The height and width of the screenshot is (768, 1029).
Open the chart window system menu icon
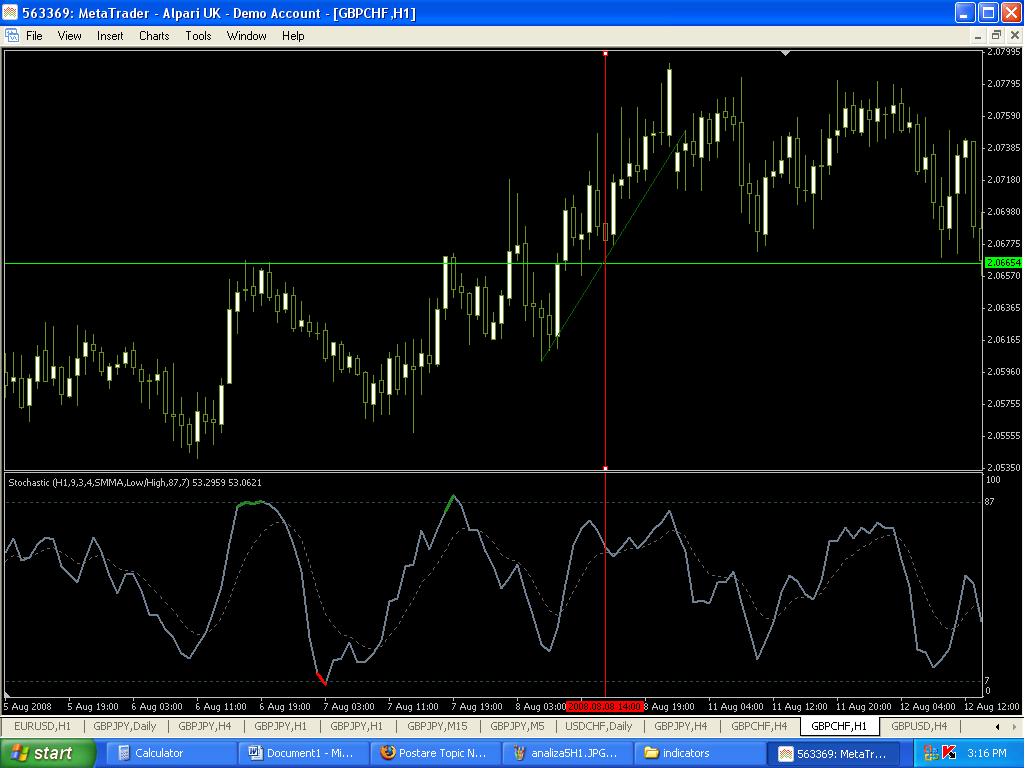12,35
